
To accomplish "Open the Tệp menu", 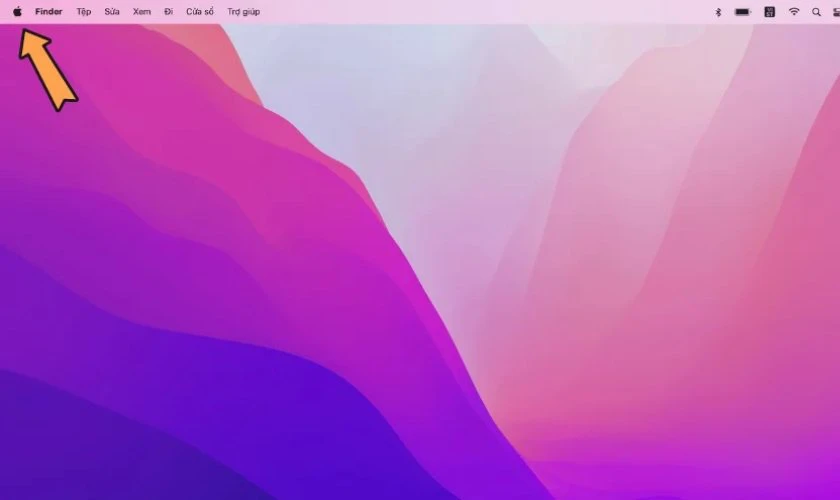I will pos(84,12).
